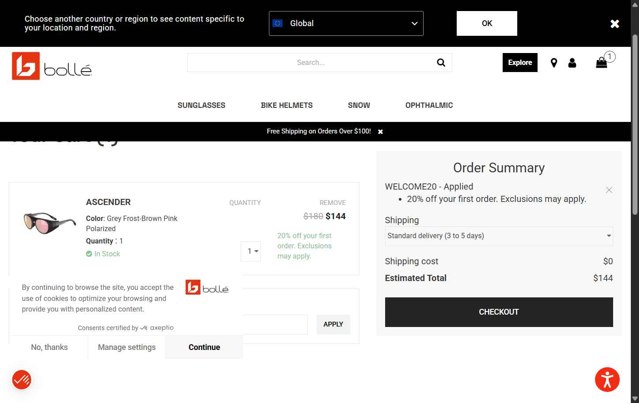This screenshot has width=639, height=403.
Task: Click the '$144' discounted item price
Action: point(336,216)
